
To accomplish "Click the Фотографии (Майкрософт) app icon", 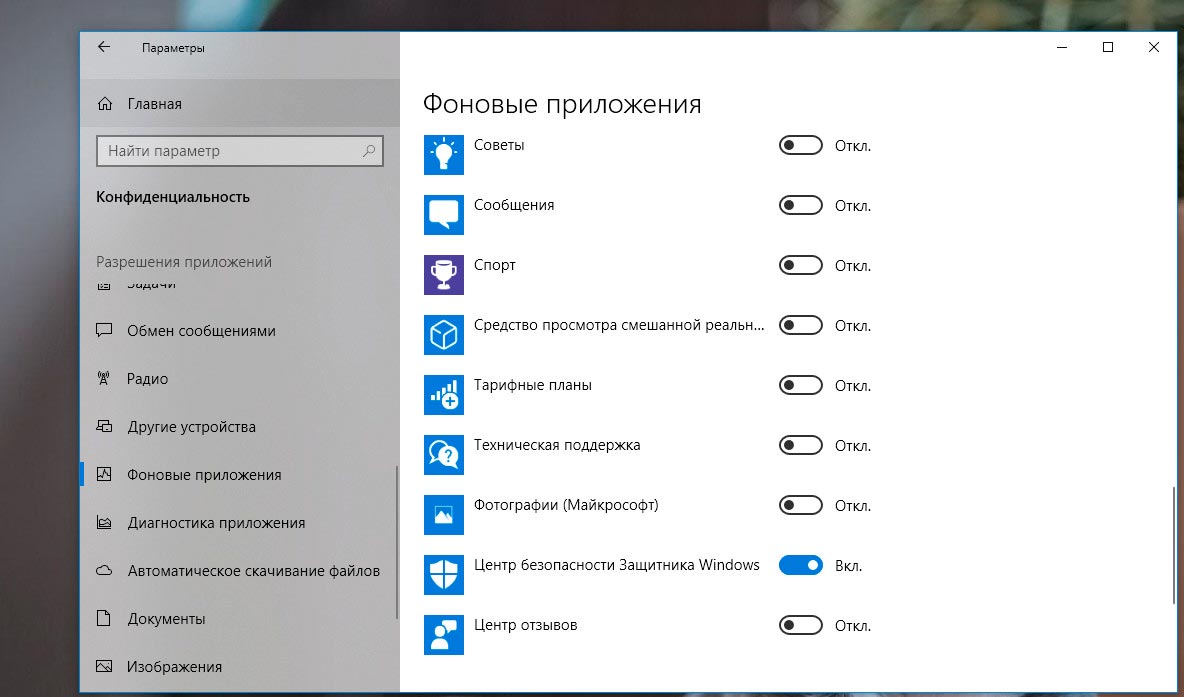I will coord(444,514).
